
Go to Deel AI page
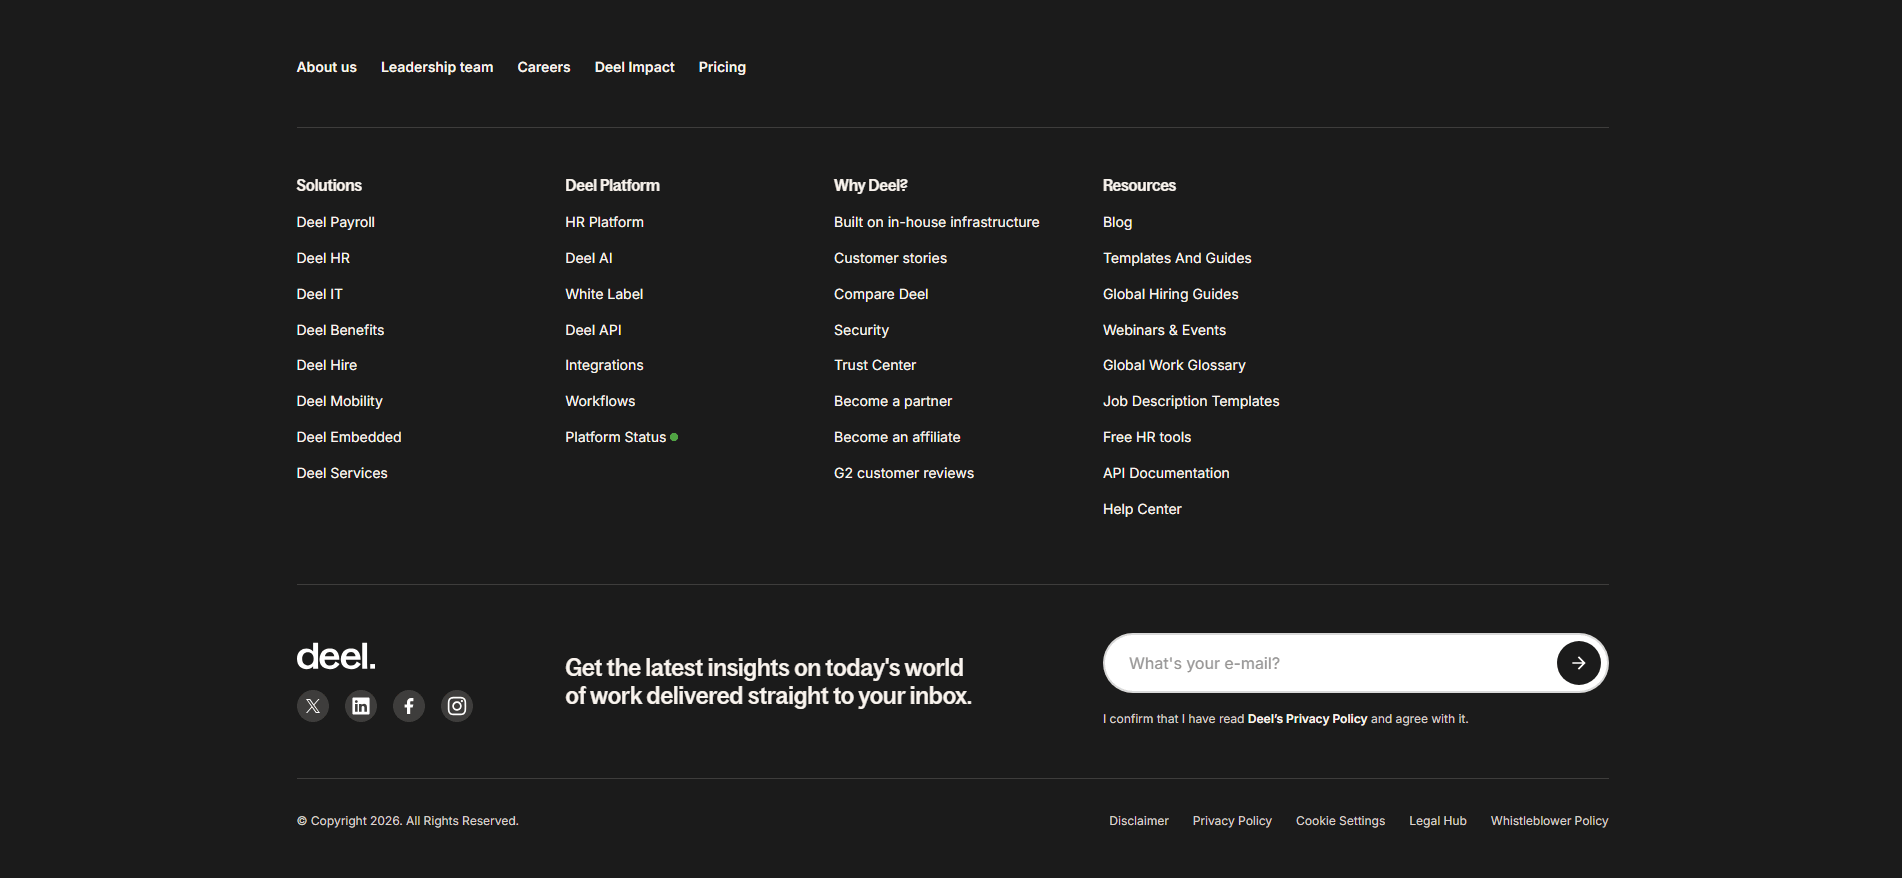click(589, 258)
